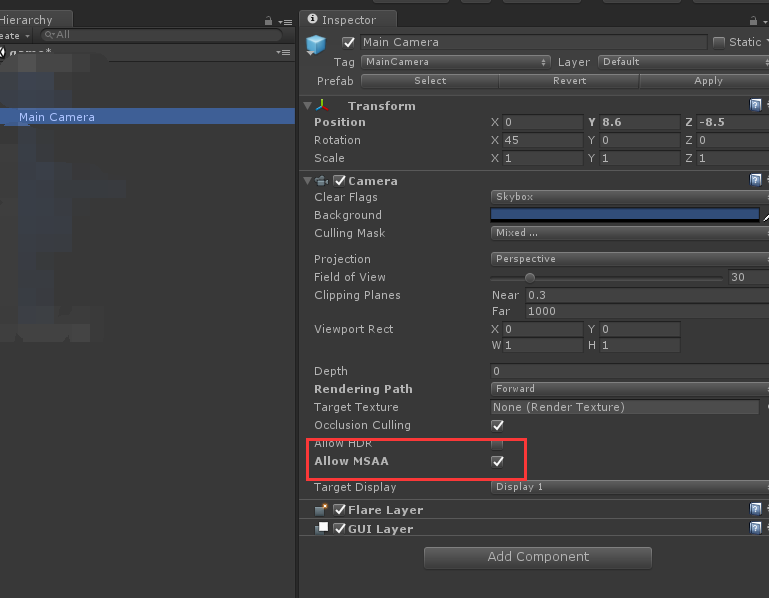Click Position Y field showing 8.6
Viewport: 769px width, 598px height.
pyautogui.click(x=640, y=122)
